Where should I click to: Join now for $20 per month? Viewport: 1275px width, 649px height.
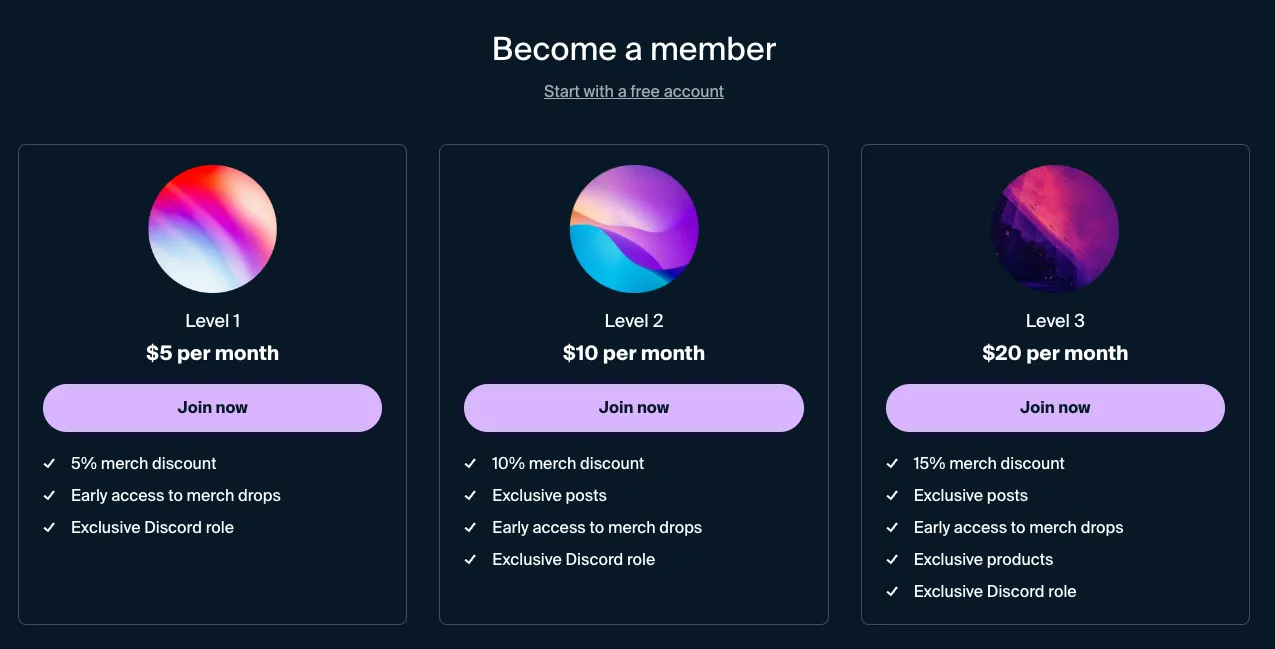(1055, 408)
